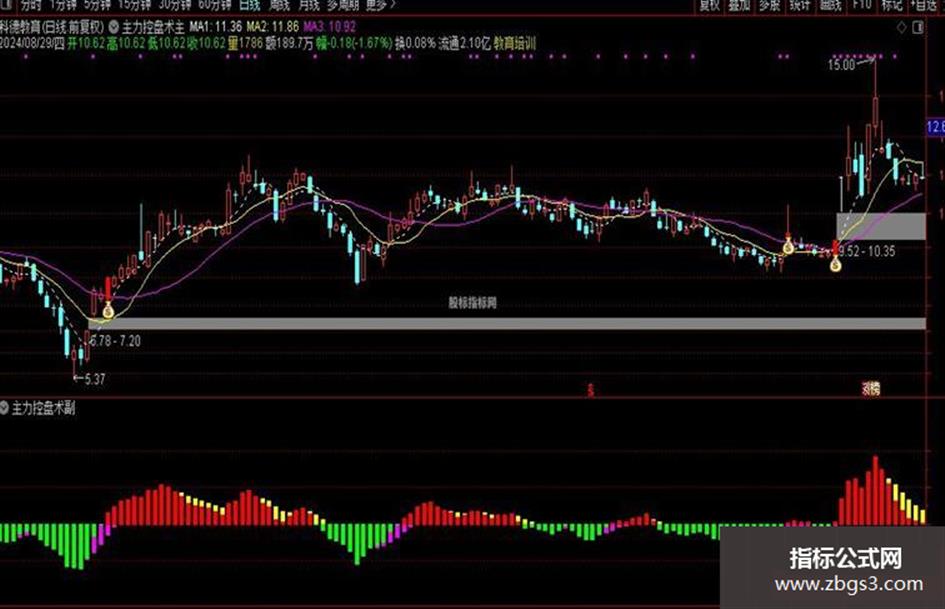Open the 复权 adjustment menu
This screenshot has width=945, height=609.
(x=709, y=5)
